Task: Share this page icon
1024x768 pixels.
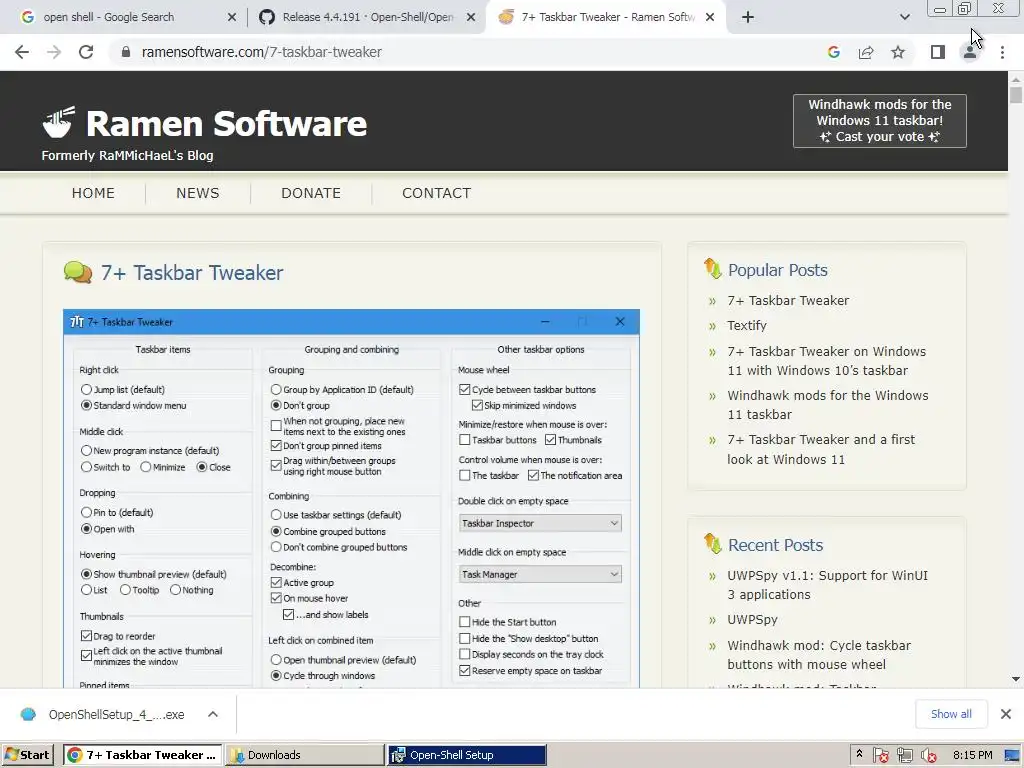Action: click(866, 52)
